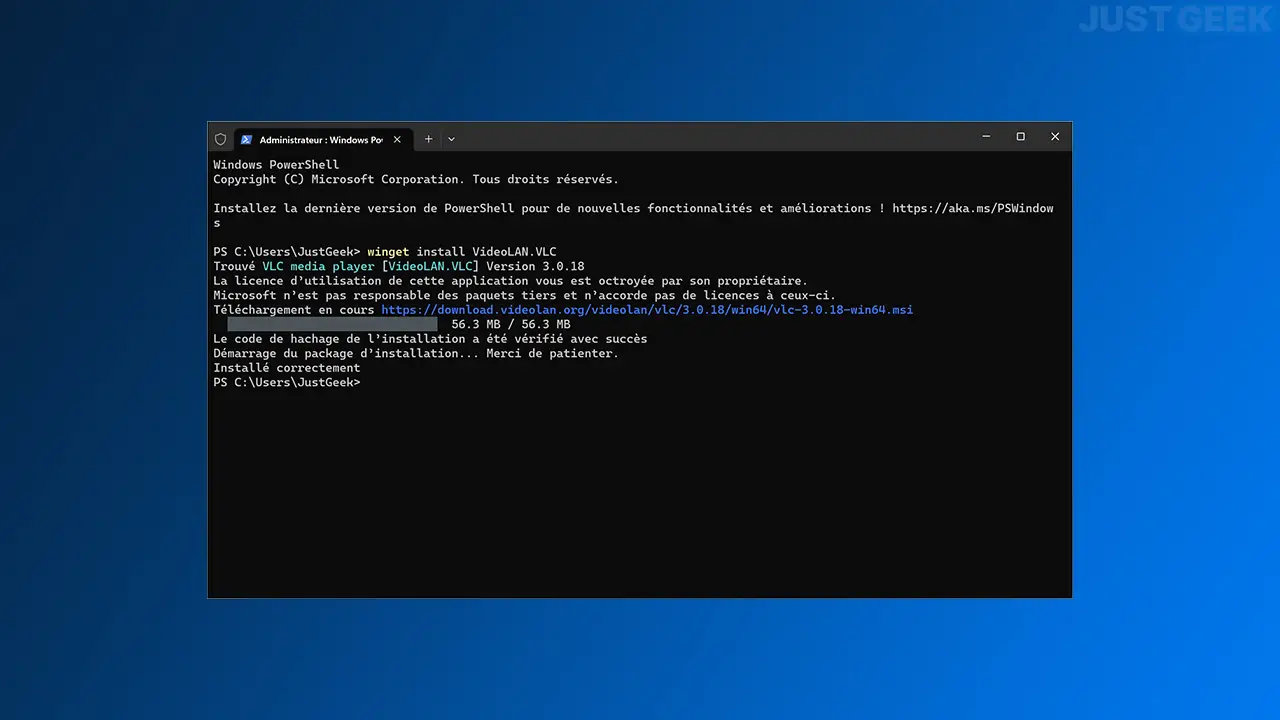Screen dimensions: 1280x720
Task: Click the admin shield icon in title bar
Action: pos(221,139)
